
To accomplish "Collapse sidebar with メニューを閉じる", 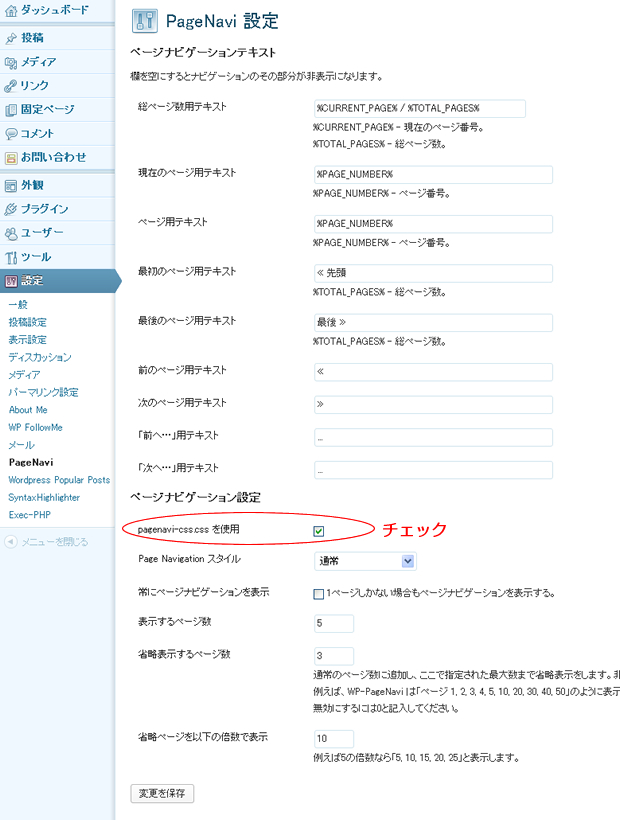I will tap(48, 542).
